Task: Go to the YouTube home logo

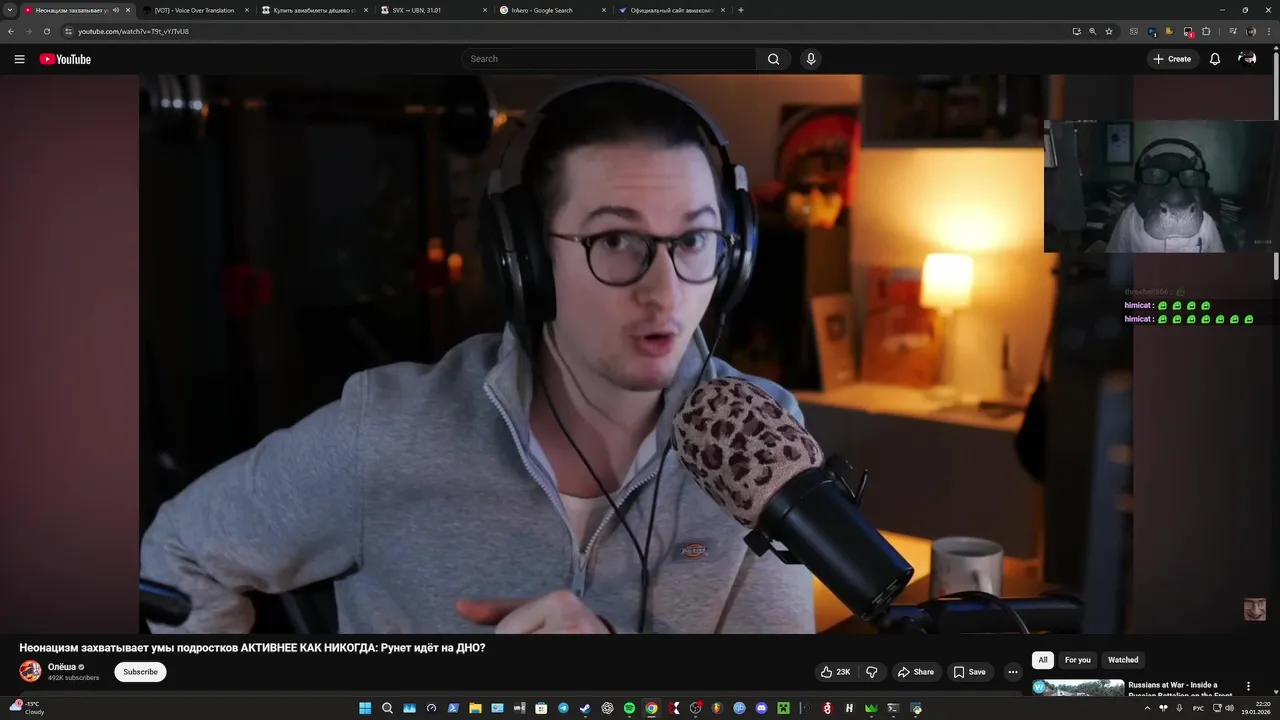Action: click(65, 59)
